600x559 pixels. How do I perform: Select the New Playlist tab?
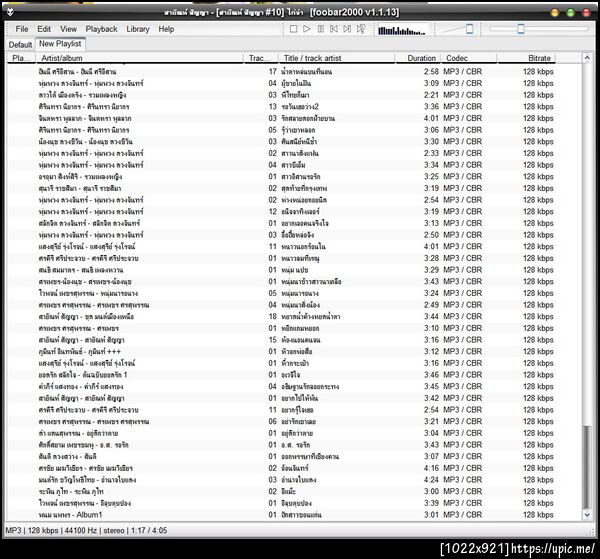[60, 44]
